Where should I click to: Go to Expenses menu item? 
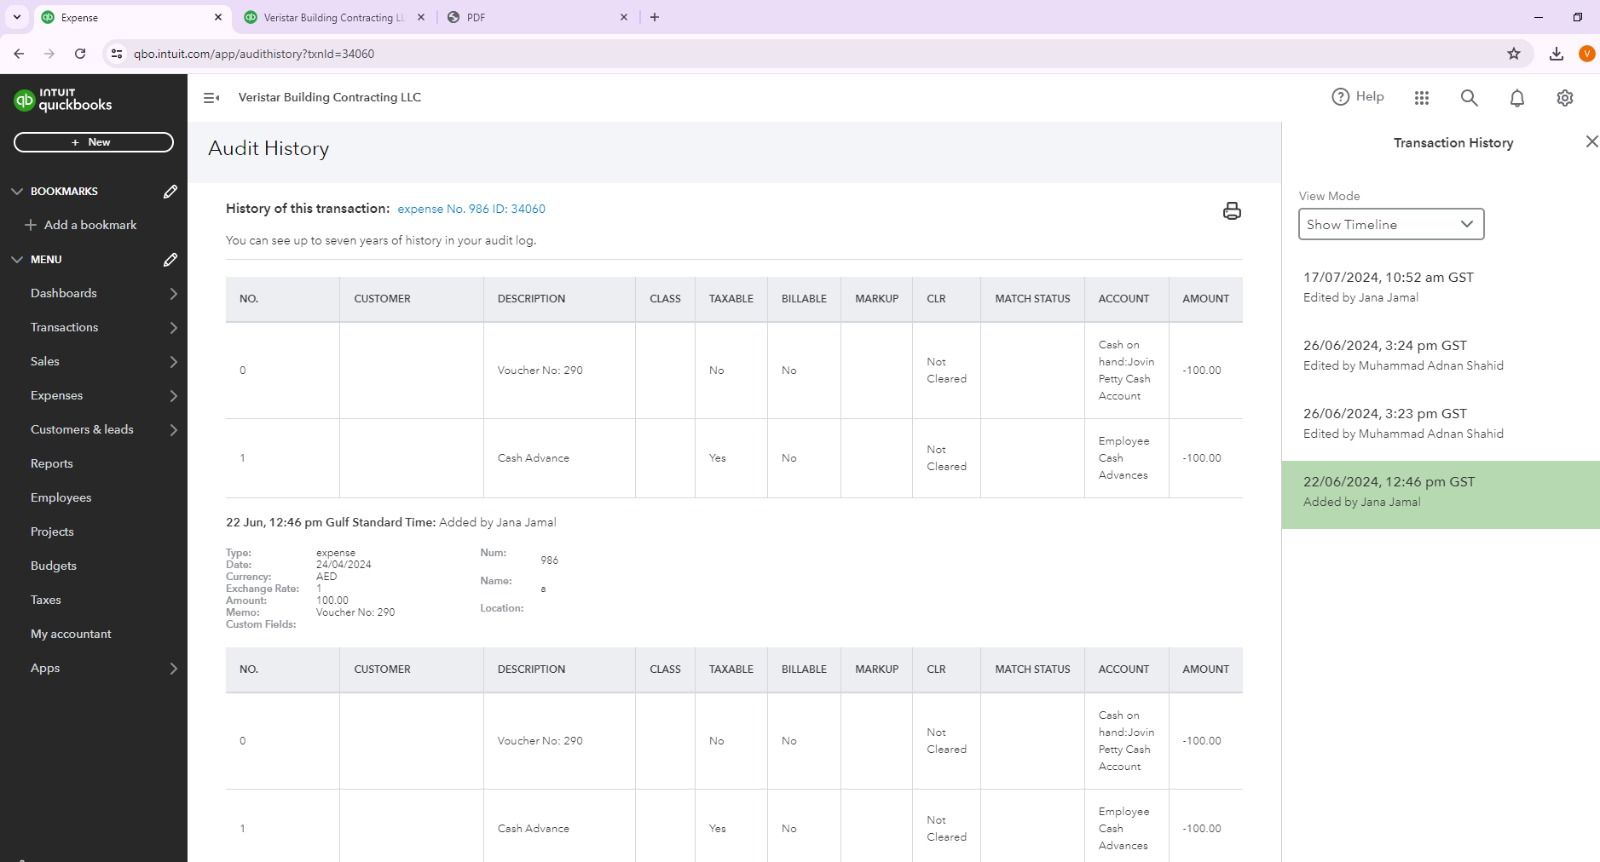coord(57,395)
